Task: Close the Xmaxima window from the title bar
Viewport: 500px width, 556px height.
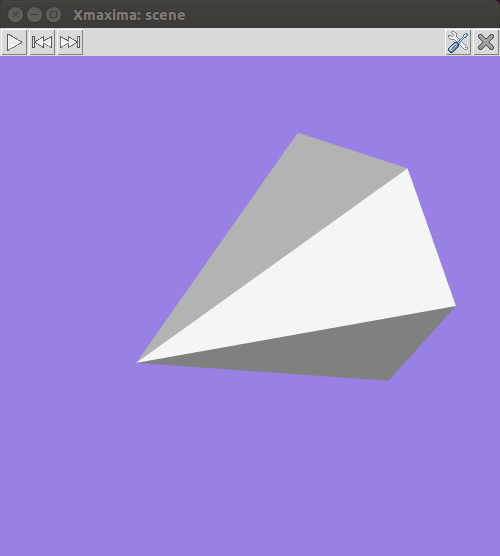Action: tap(15, 15)
